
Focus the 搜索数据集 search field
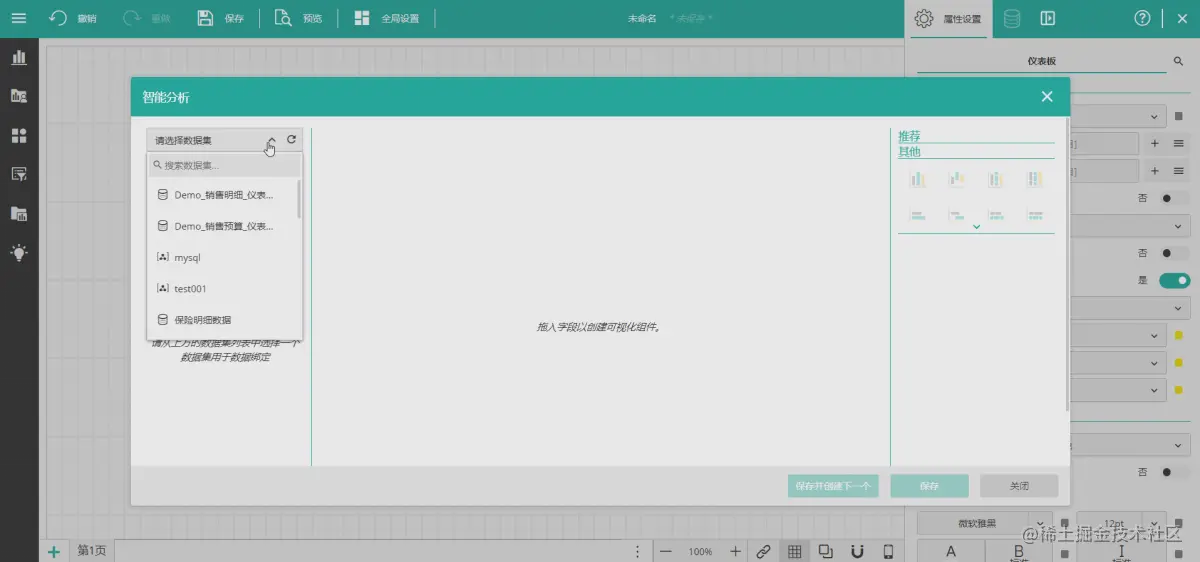tap(224, 165)
